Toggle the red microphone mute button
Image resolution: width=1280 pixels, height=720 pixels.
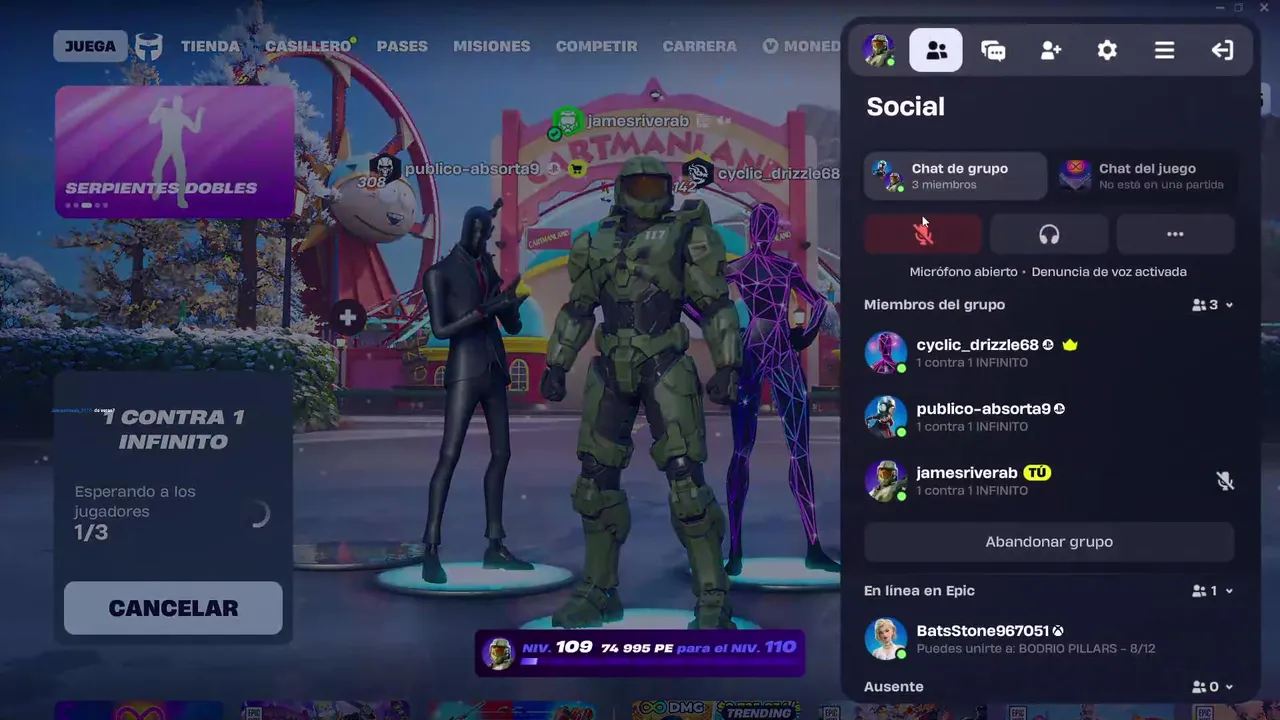[x=923, y=234]
